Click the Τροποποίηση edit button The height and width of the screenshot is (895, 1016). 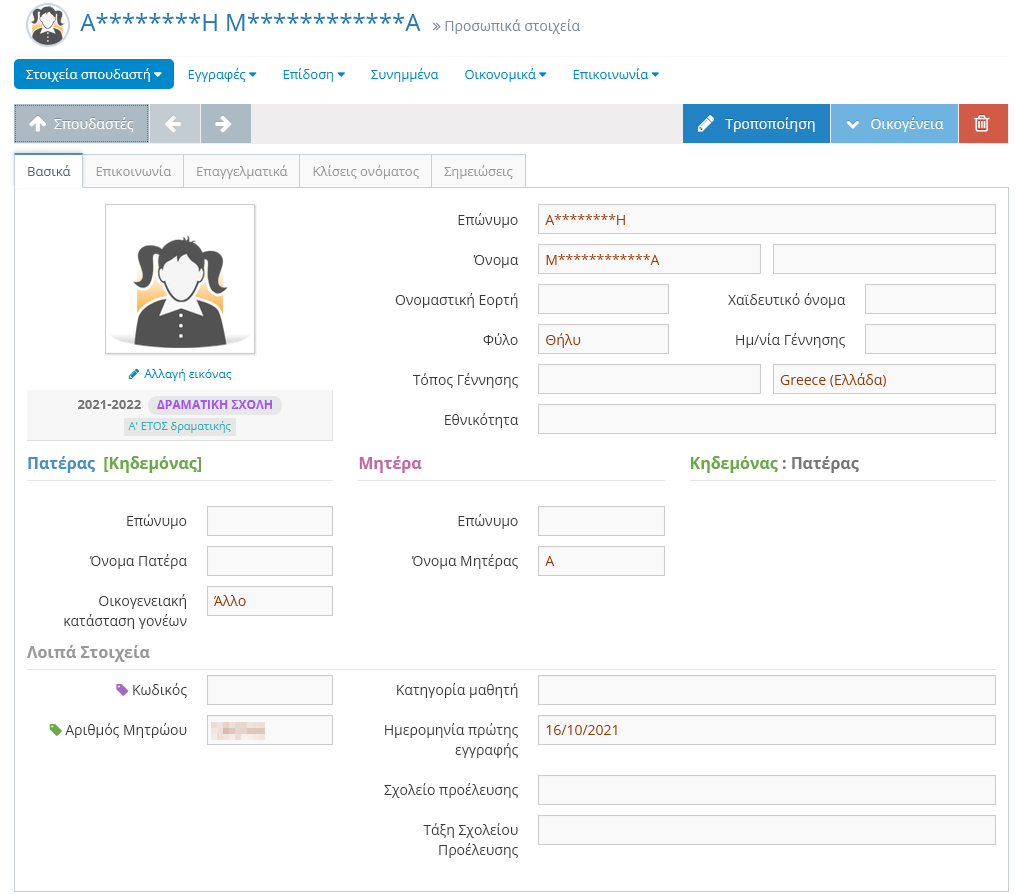[756, 124]
